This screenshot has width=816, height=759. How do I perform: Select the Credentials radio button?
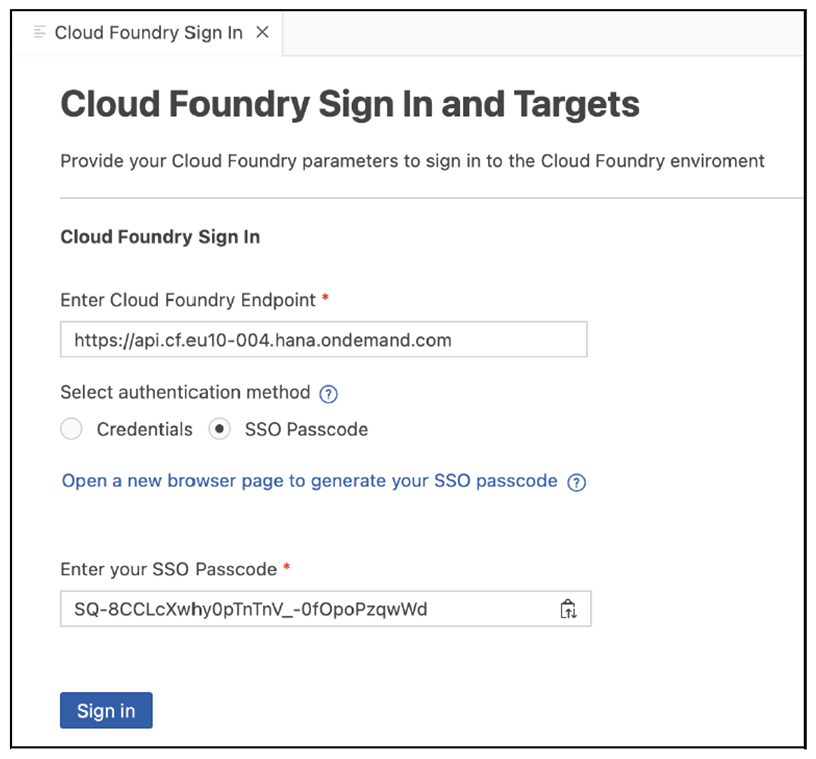(x=71, y=429)
